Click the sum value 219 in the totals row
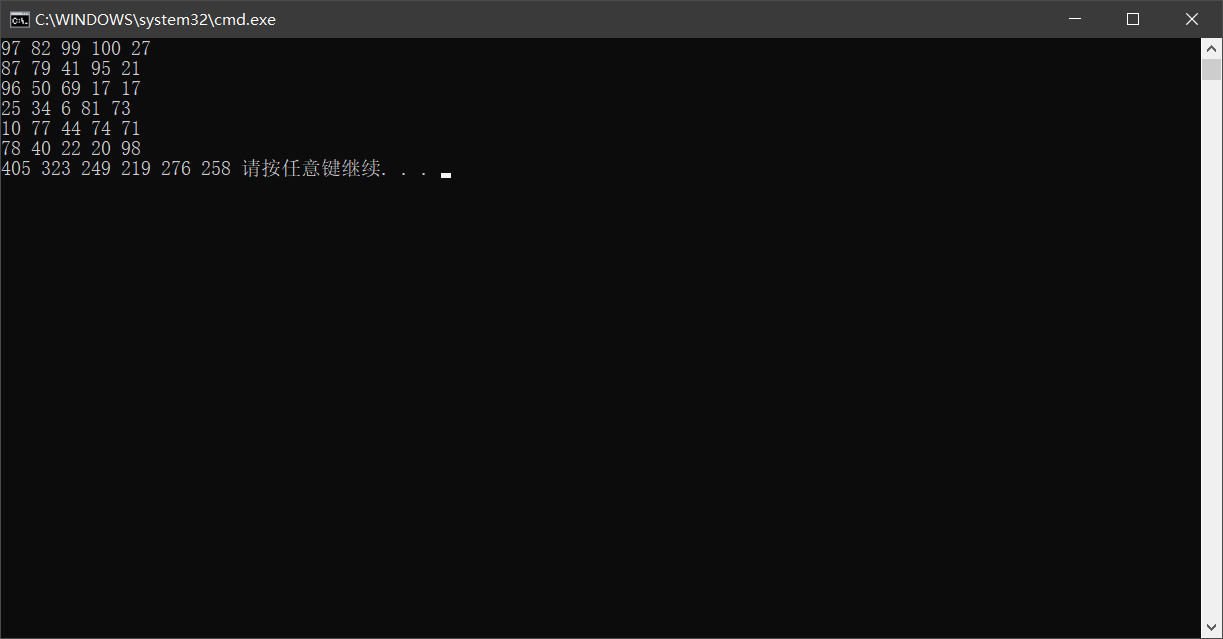Viewport: 1223px width, 639px height. click(136, 169)
